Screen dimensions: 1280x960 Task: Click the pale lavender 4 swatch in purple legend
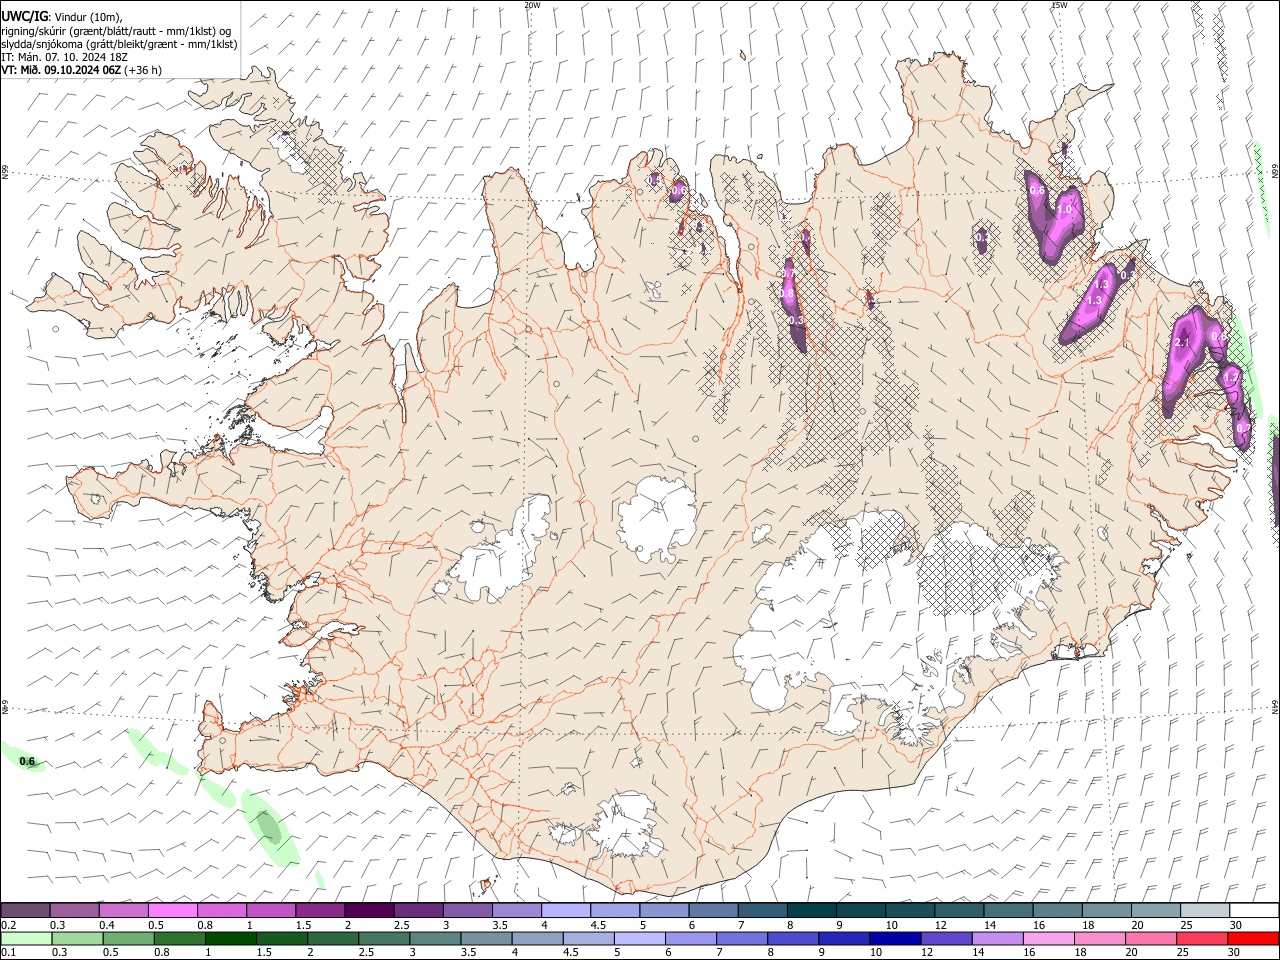[x=566, y=911]
